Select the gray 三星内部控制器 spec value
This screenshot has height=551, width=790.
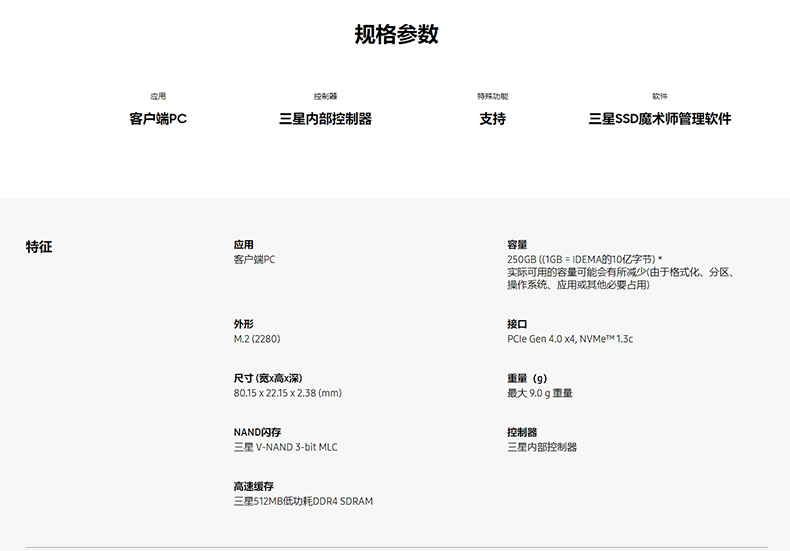[x=542, y=447]
